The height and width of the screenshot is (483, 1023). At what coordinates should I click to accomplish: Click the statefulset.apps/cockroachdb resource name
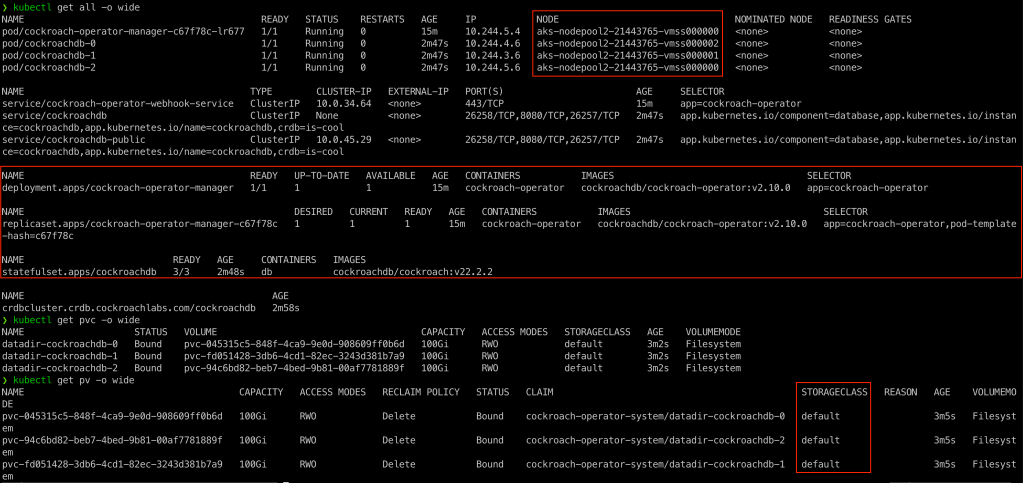coord(80,271)
